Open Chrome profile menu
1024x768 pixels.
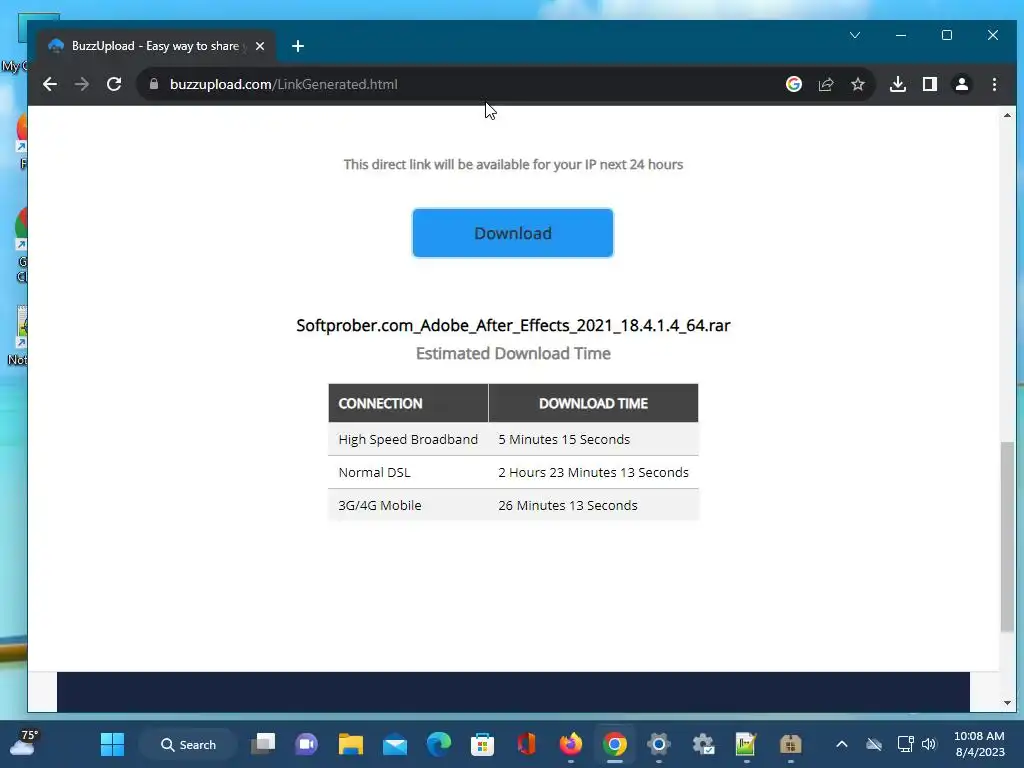click(961, 84)
